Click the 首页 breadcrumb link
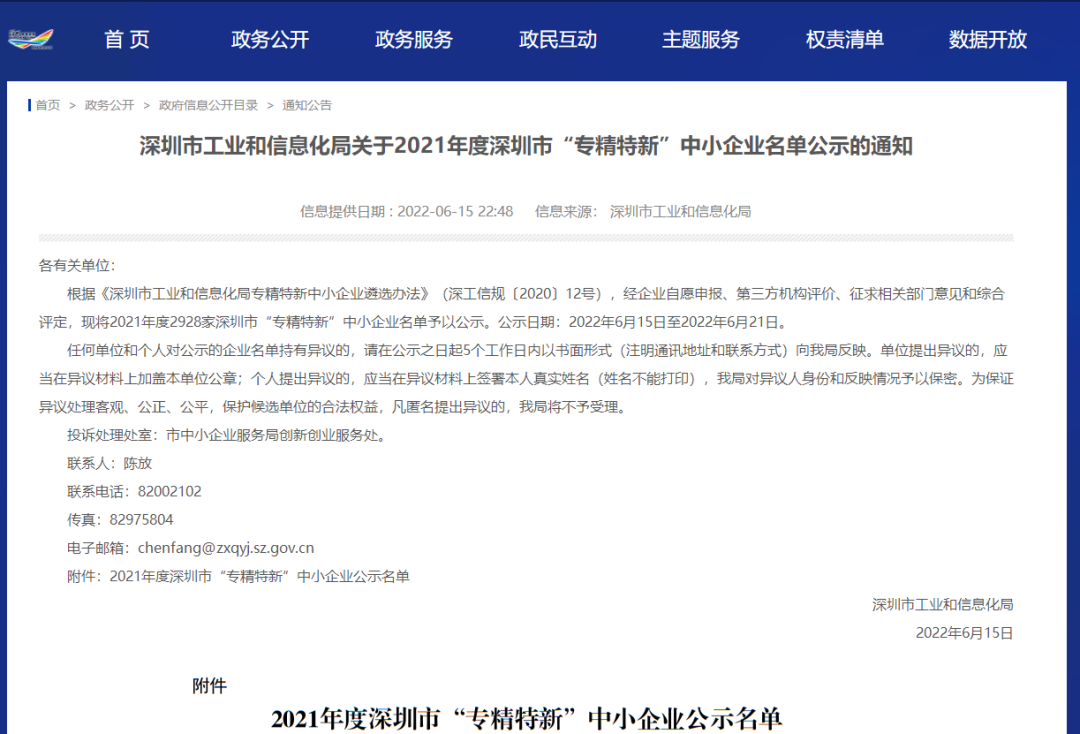 point(48,105)
